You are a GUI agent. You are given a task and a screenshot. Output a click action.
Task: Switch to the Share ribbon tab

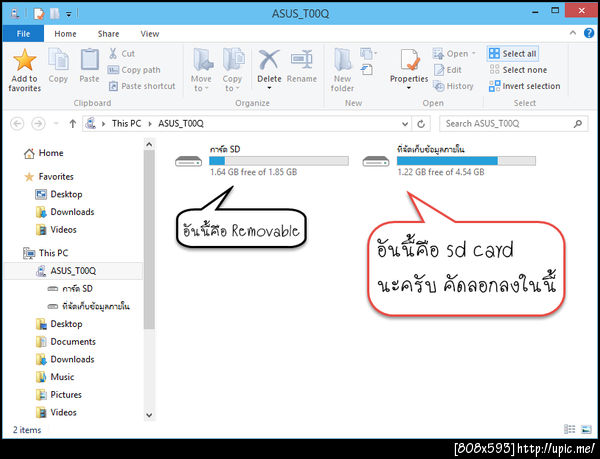108,34
